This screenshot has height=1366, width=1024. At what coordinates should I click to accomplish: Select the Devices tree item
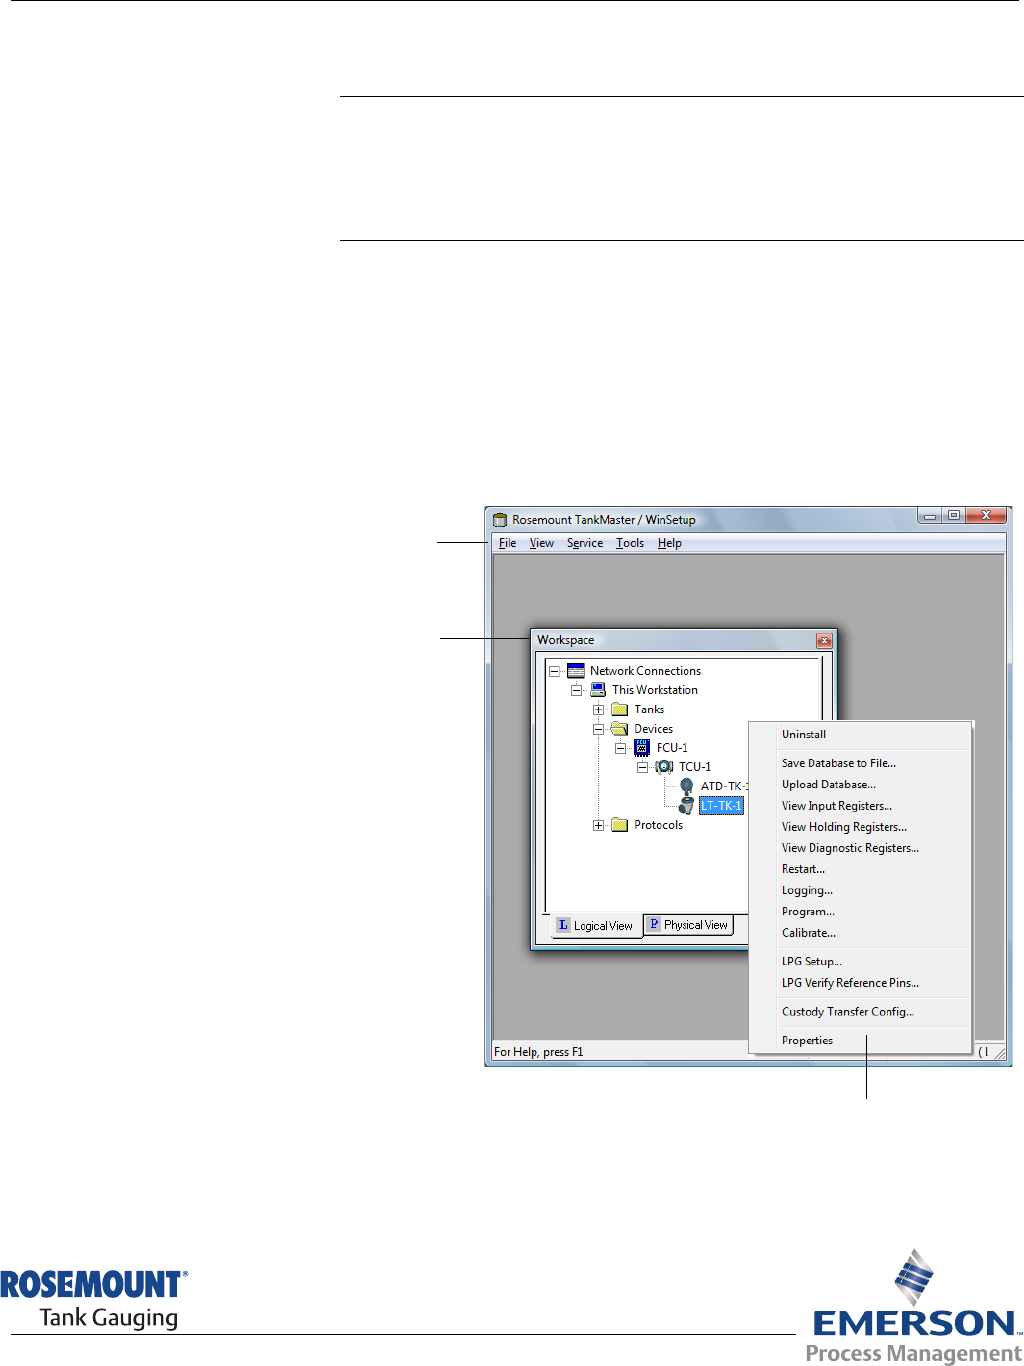click(653, 729)
